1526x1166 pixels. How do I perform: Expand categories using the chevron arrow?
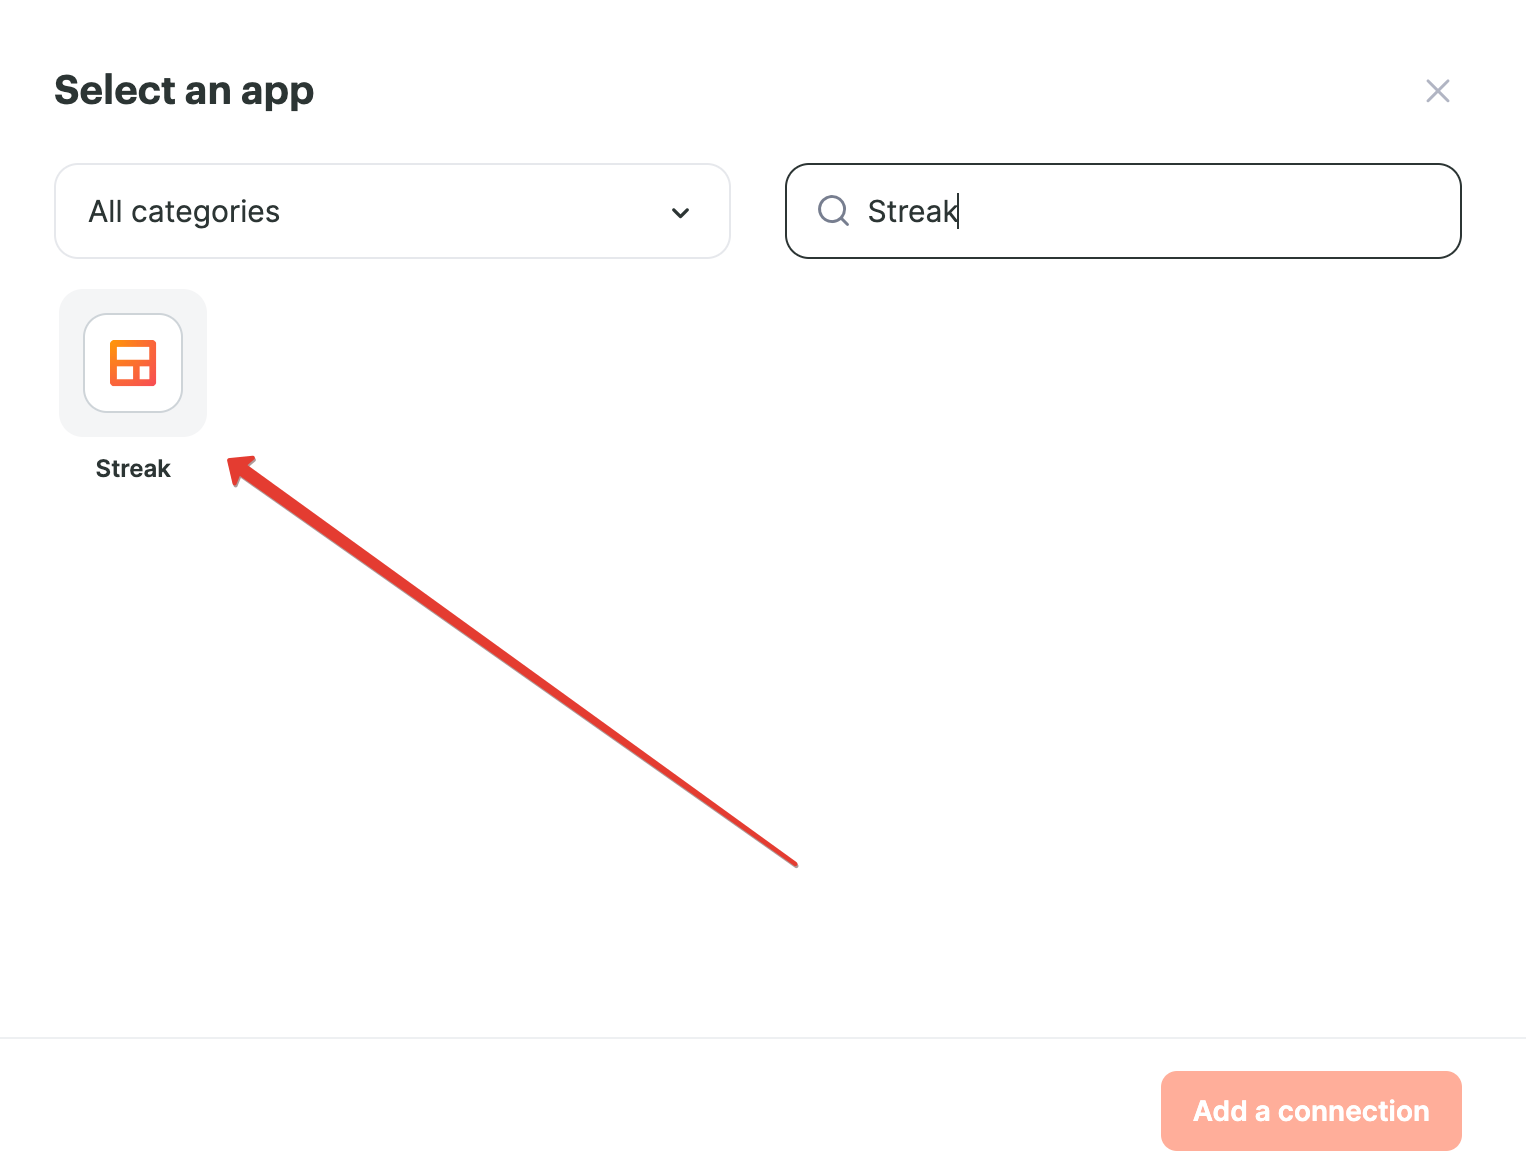click(x=680, y=212)
